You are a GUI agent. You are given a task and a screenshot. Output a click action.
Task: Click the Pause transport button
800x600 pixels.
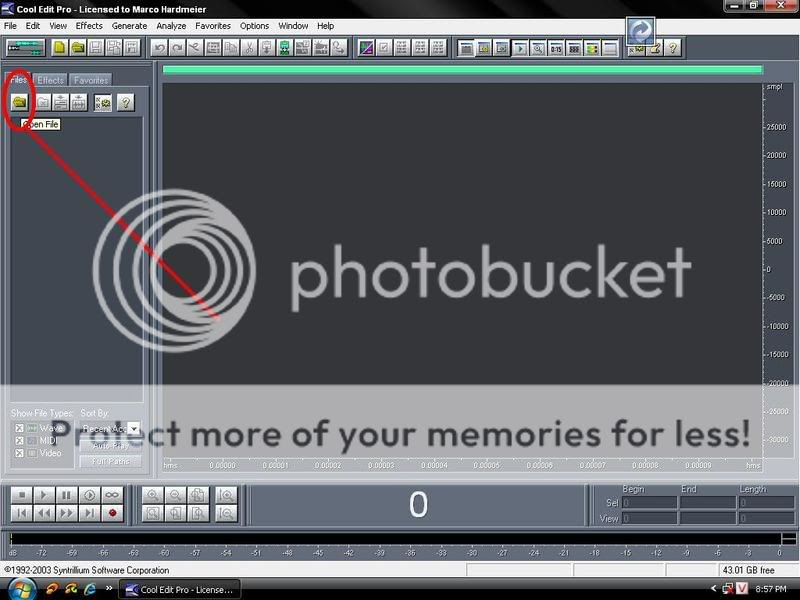66,495
